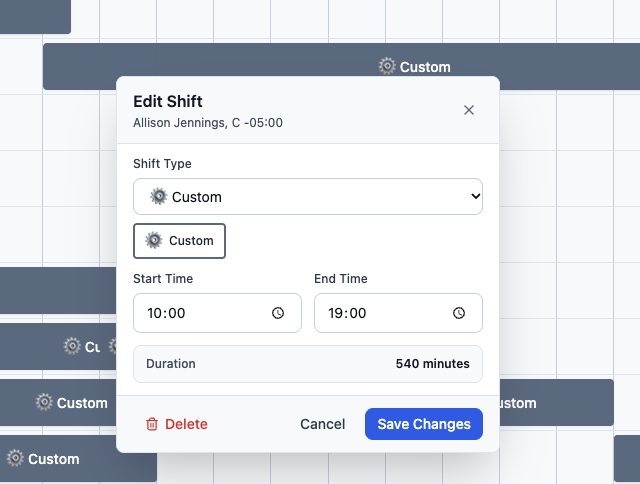Delete the shift using the Delete button
Screen dimensions: 640x484
pos(177,424)
